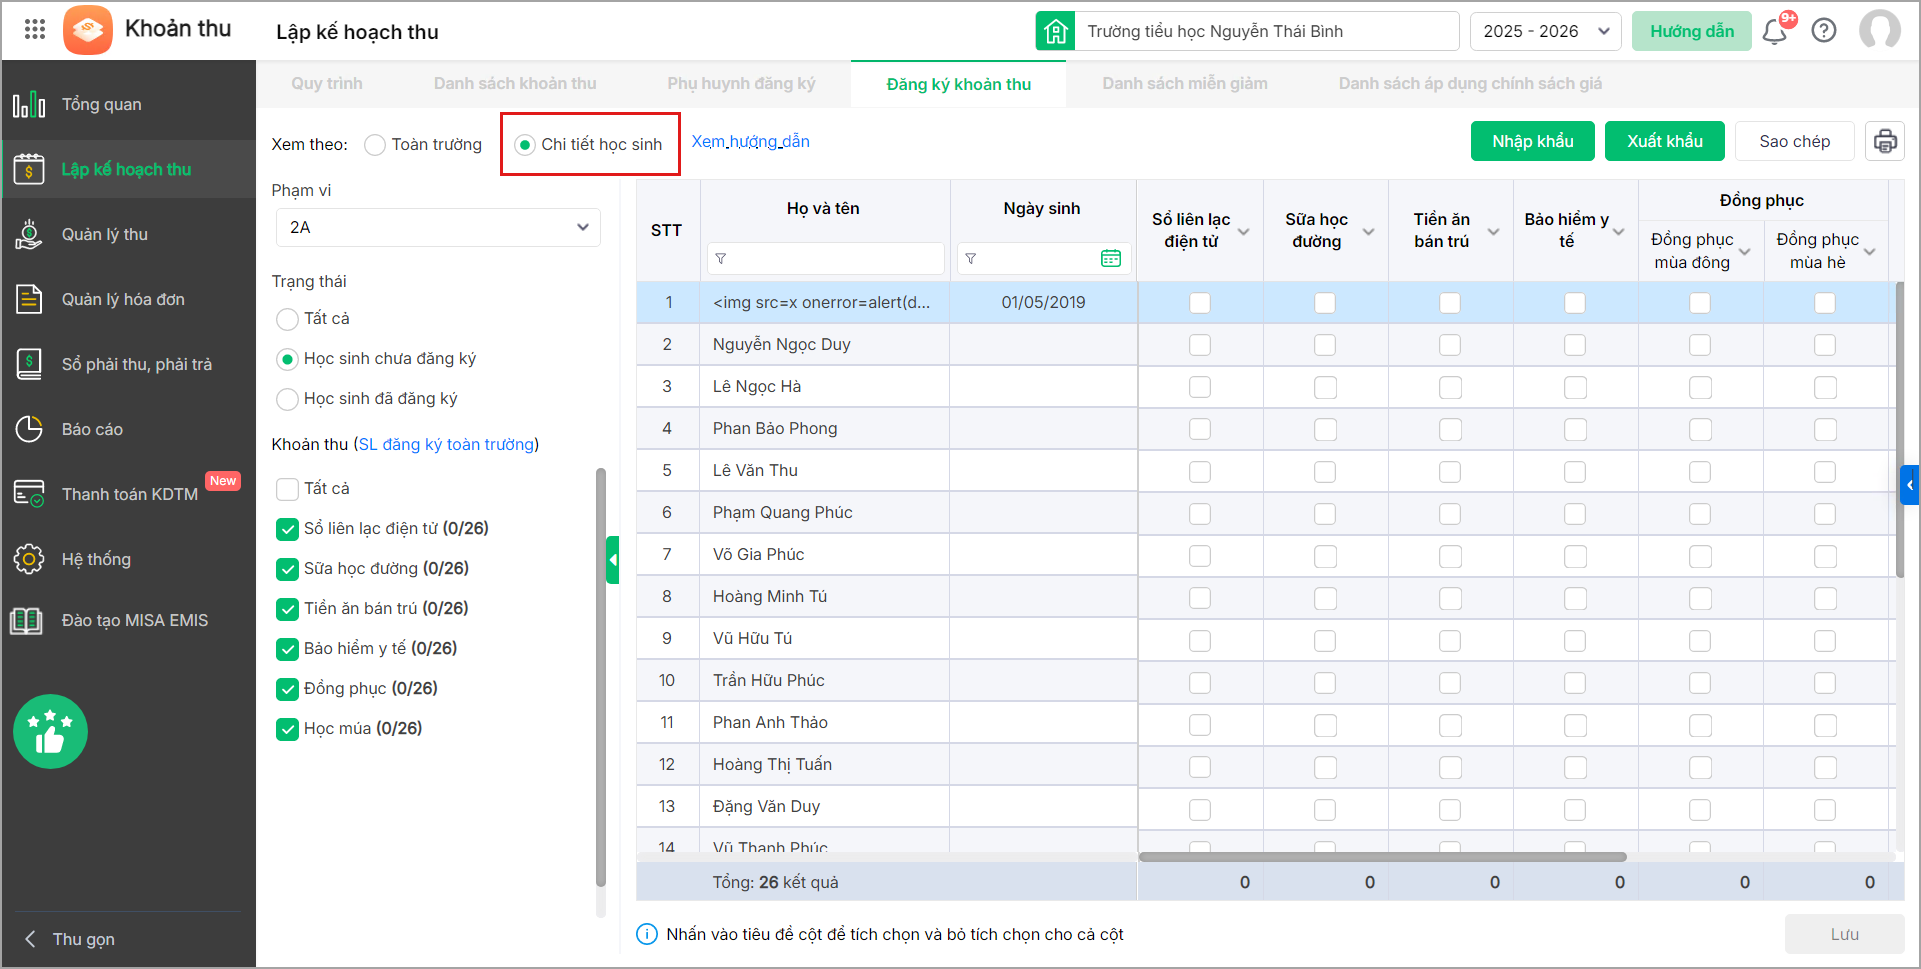This screenshot has height=969, width=1921.
Task: Click the Nhập khẩu button
Action: click(x=1533, y=141)
